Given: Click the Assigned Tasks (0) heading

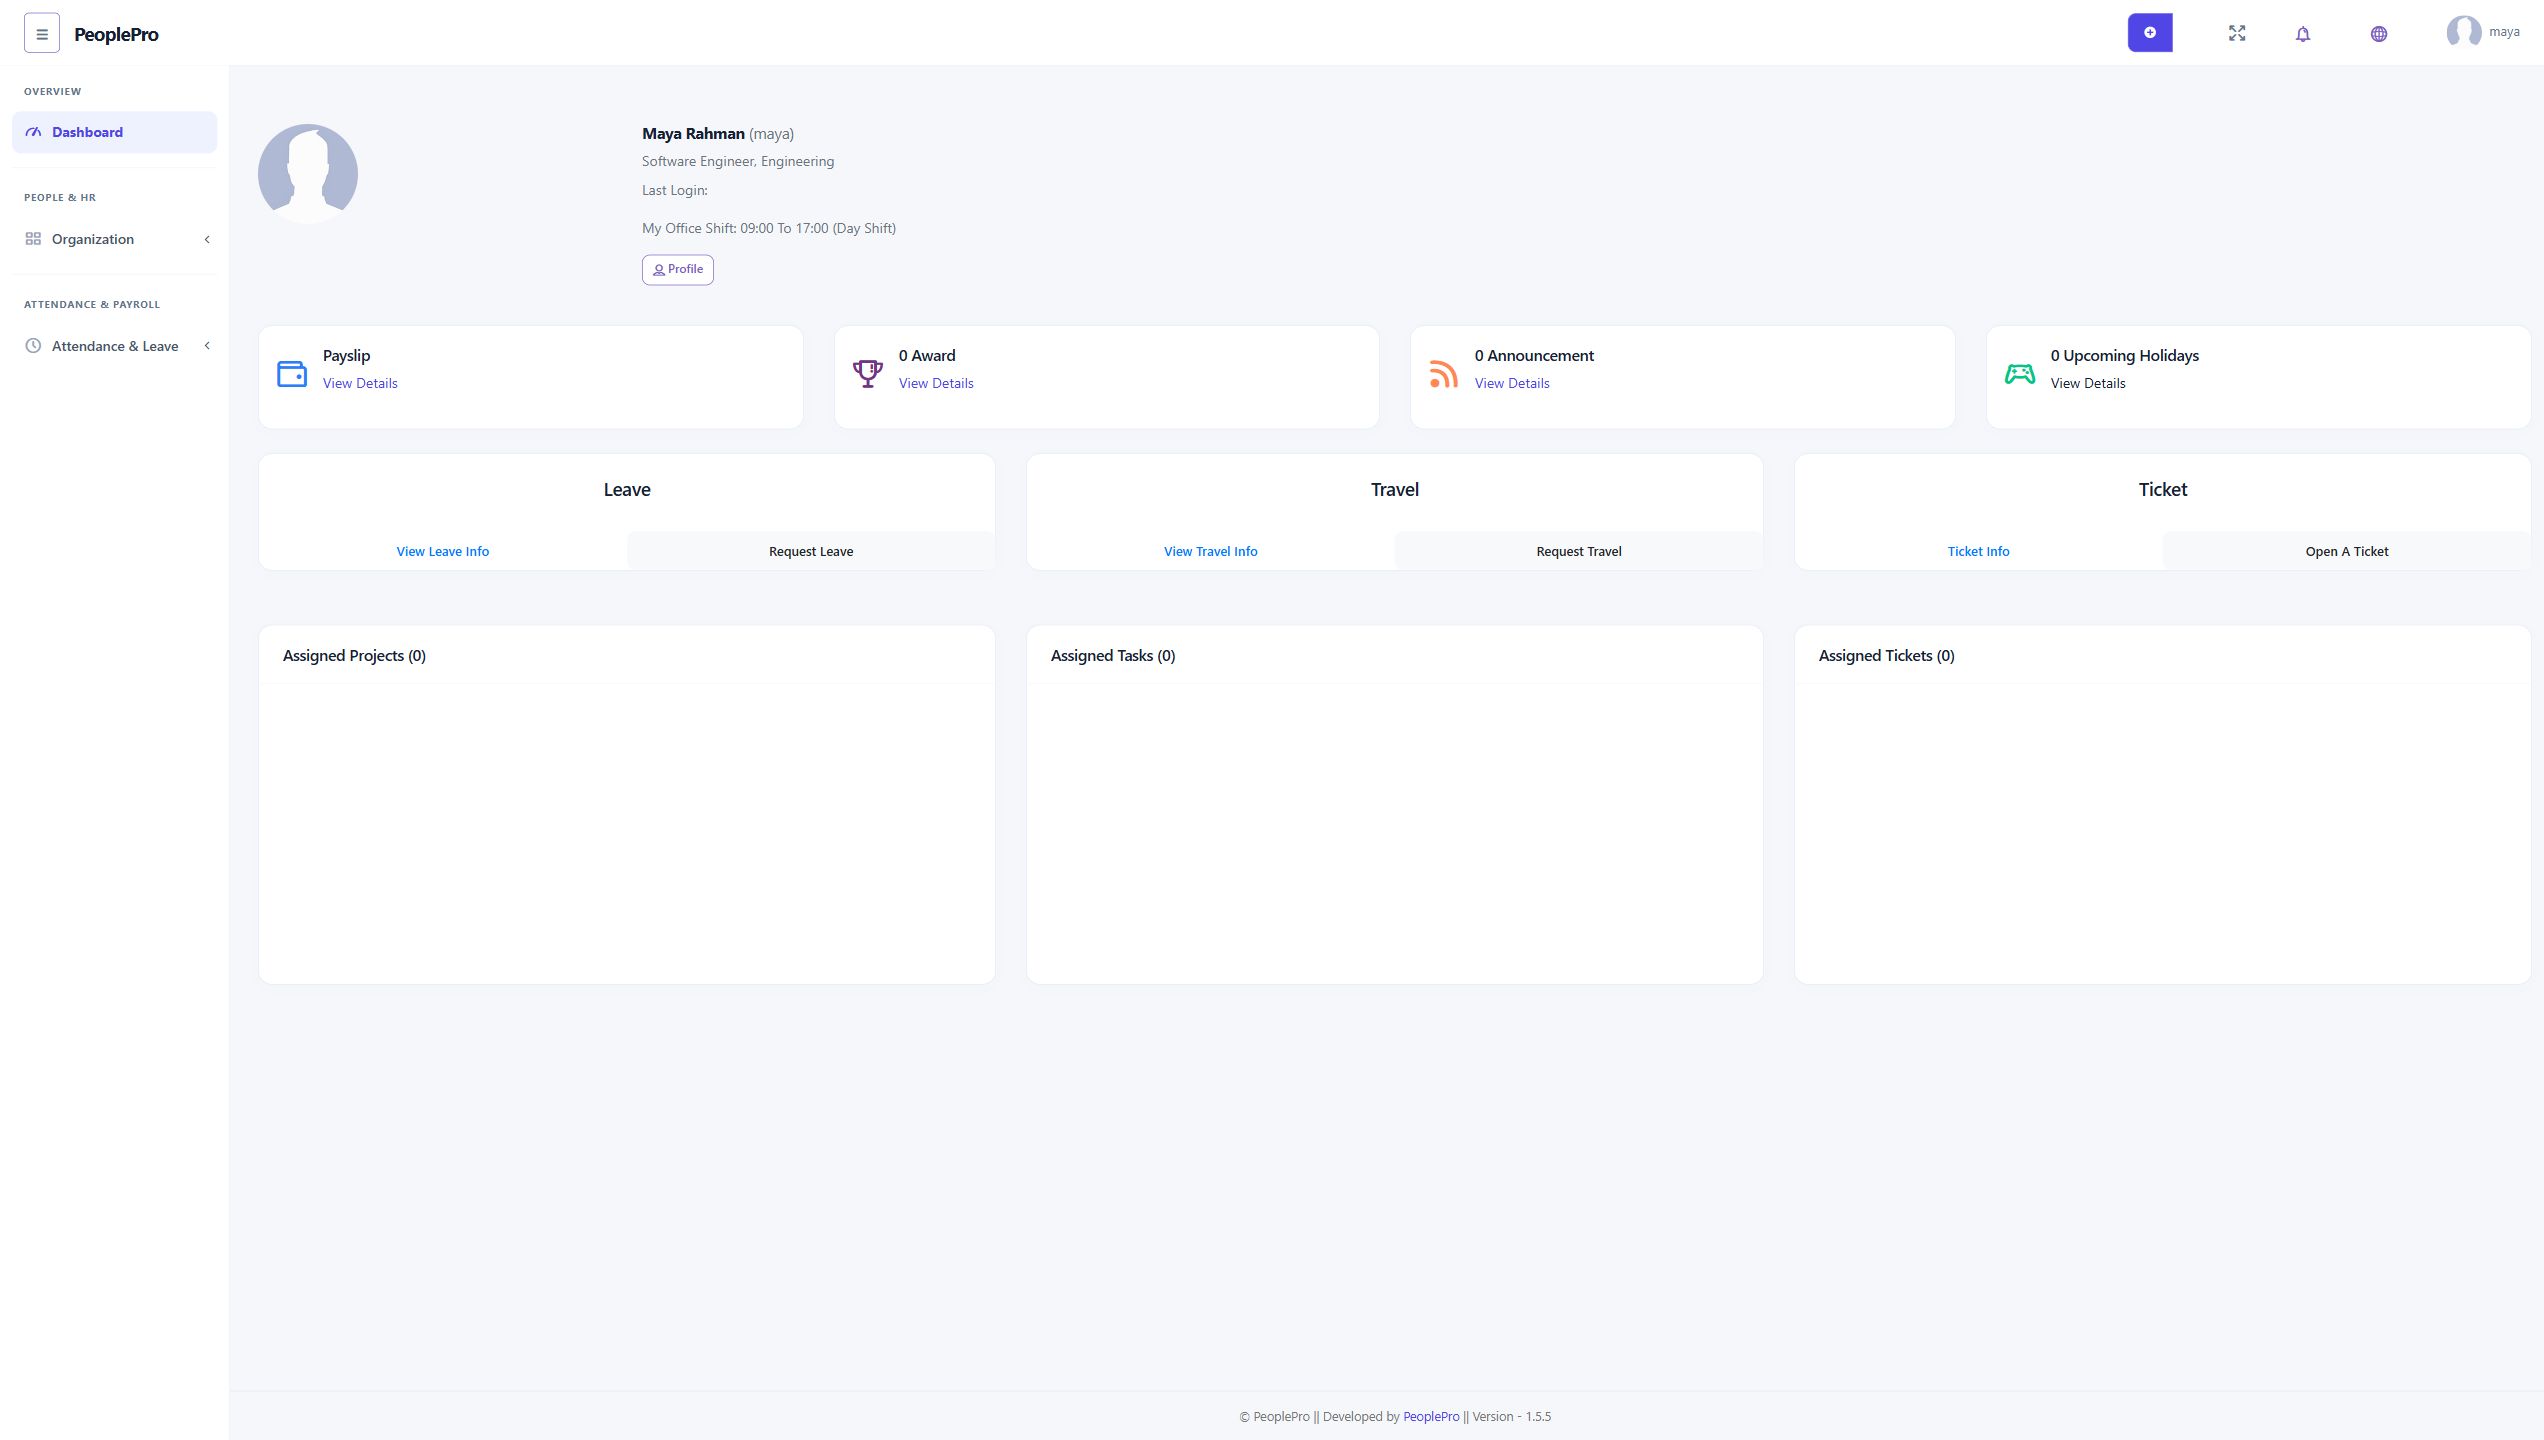Looking at the screenshot, I should [x=1113, y=656].
